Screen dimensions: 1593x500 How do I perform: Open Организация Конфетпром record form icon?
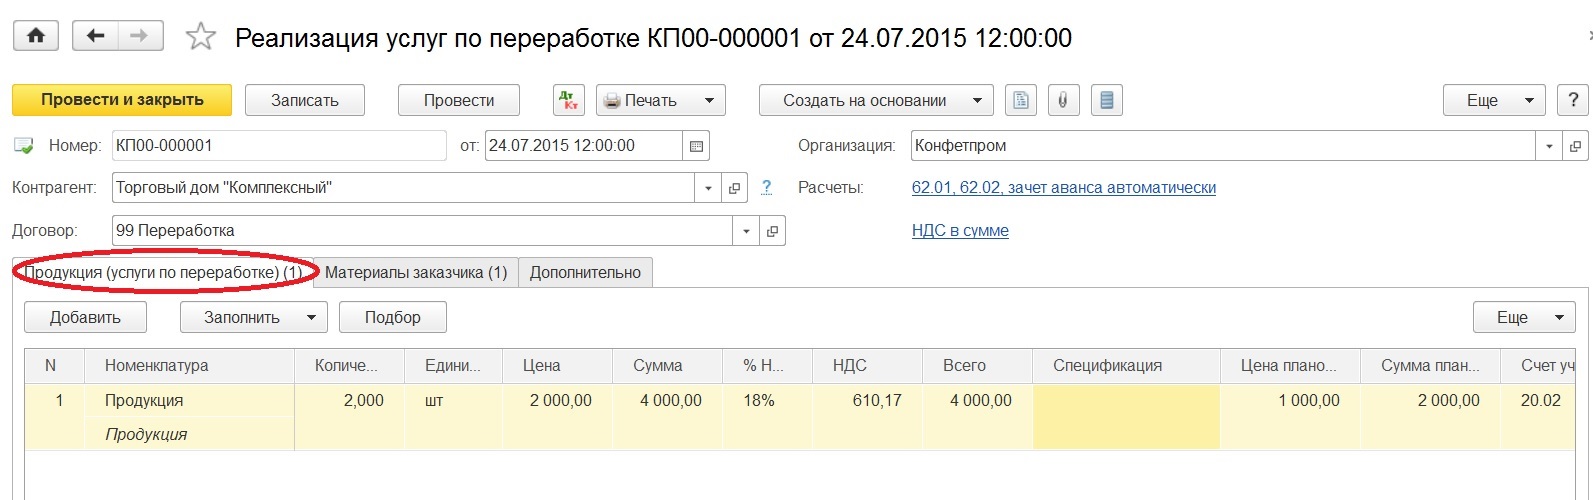[x=1575, y=146]
